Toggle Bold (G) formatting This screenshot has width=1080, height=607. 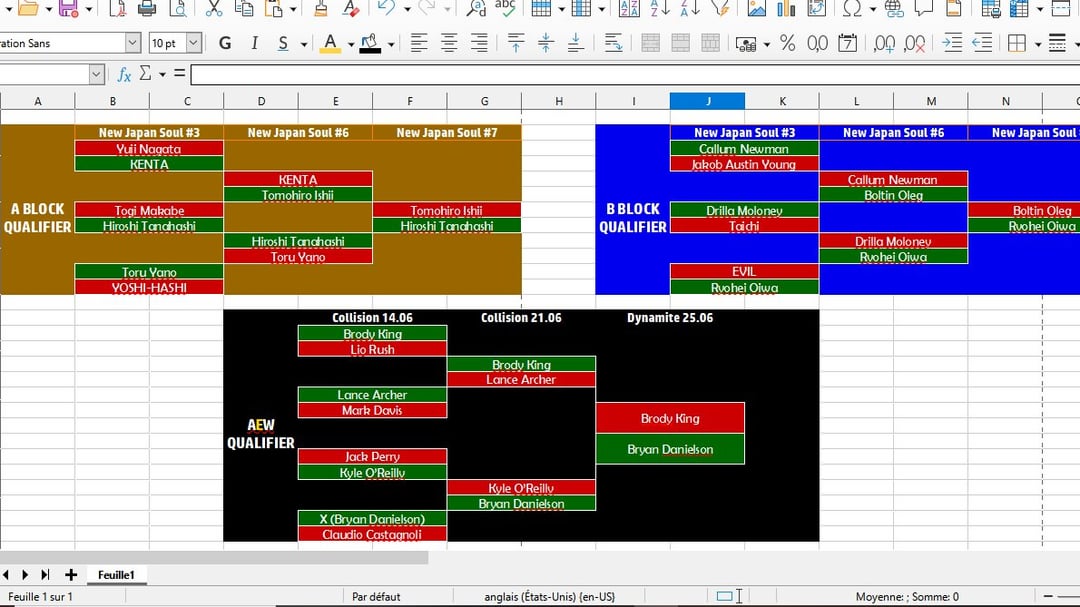225,43
